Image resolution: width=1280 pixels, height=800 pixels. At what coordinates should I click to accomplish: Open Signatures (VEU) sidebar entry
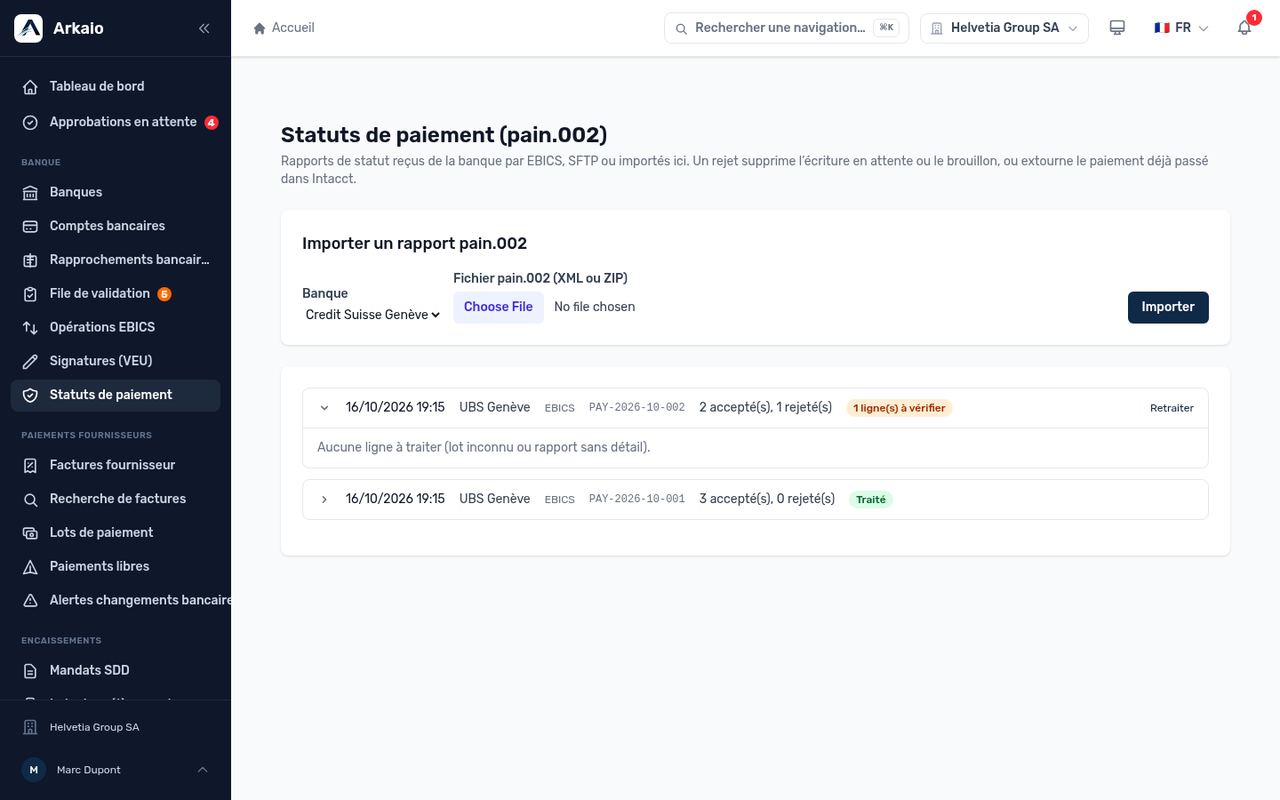[x=115, y=361]
